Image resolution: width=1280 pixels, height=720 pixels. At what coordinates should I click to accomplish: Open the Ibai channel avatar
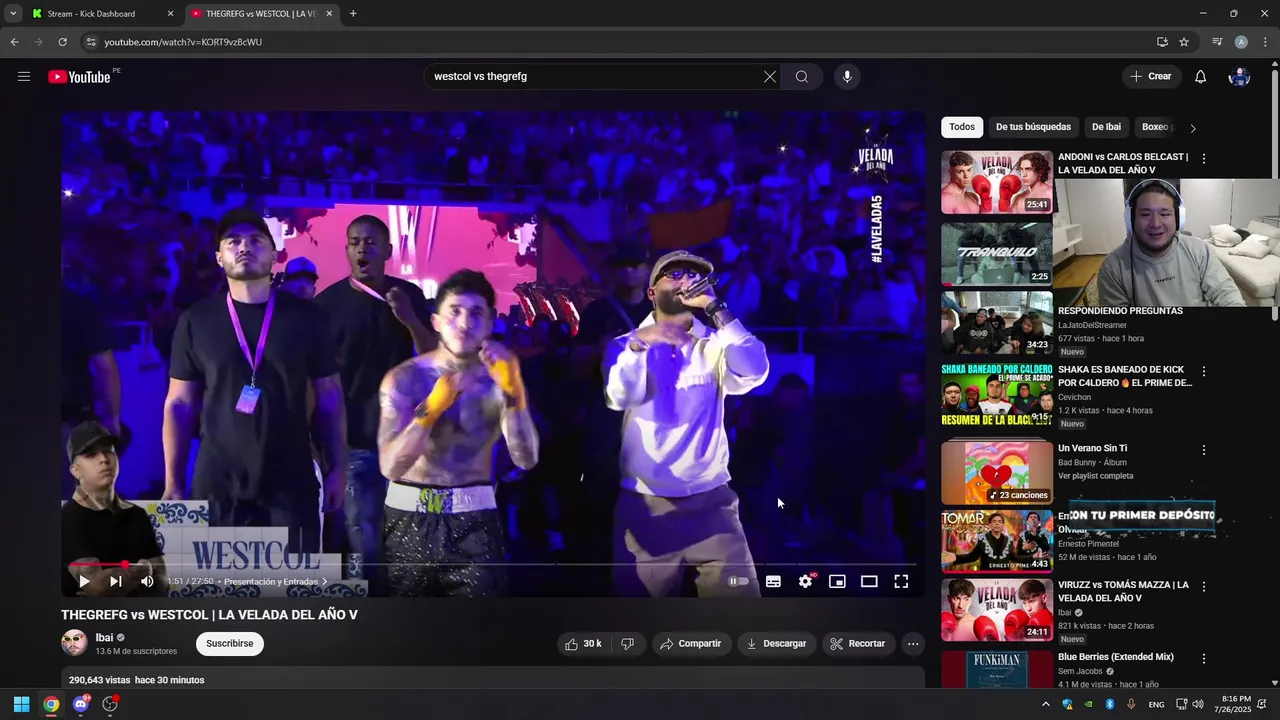75,643
